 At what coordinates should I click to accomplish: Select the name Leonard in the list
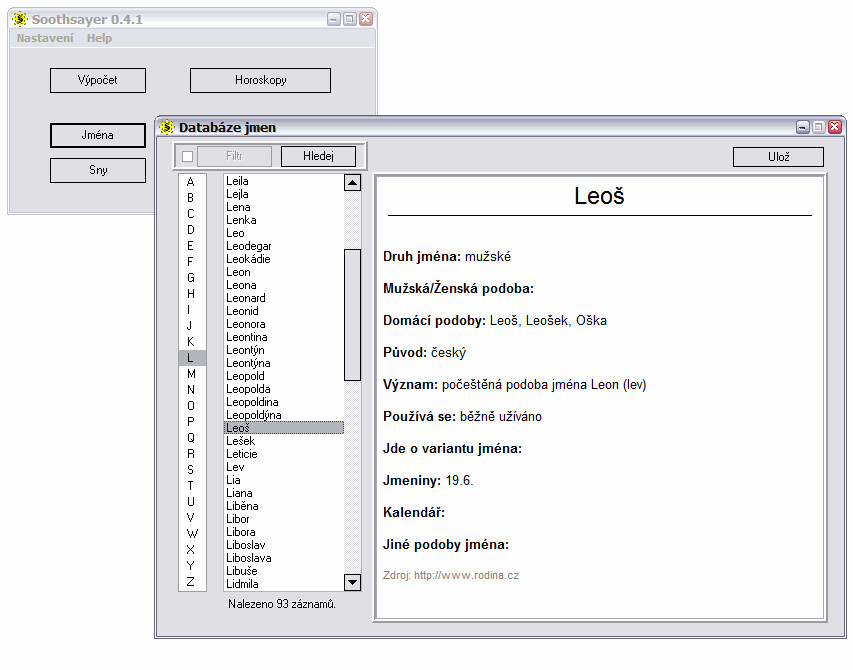[x=284, y=299]
